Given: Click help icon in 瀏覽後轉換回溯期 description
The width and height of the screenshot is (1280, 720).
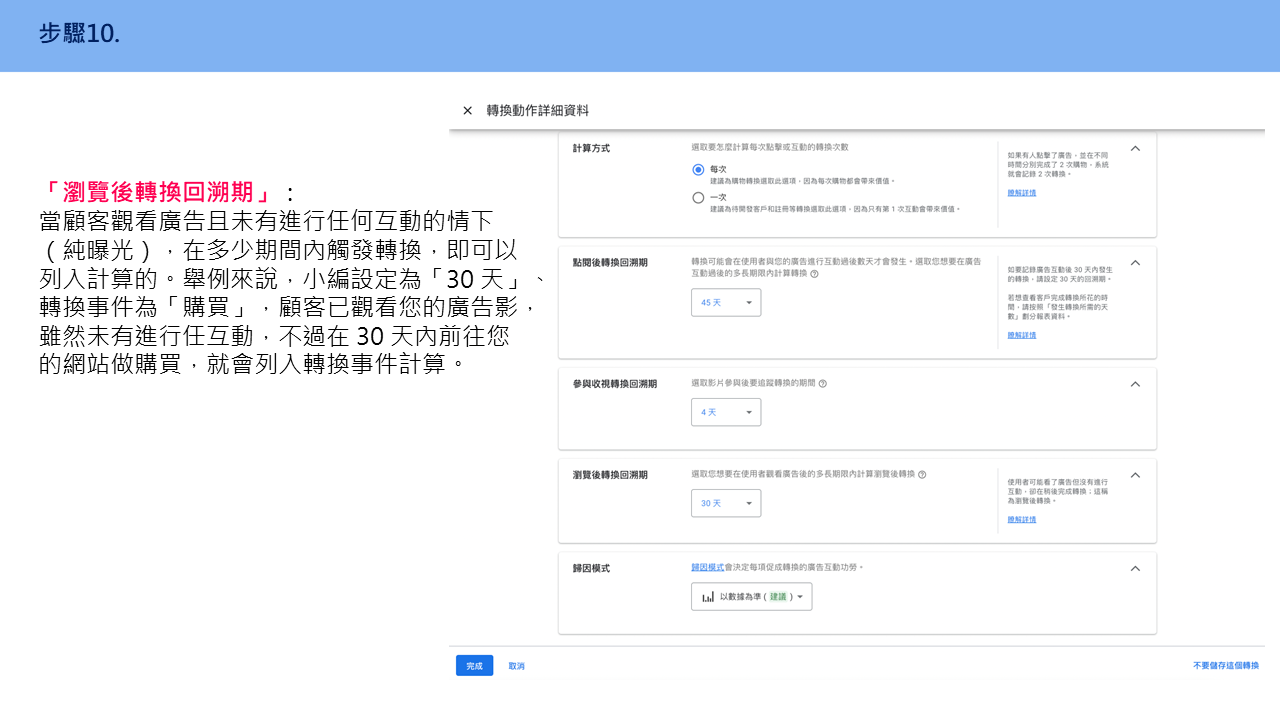Looking at the screenshot, I should pos(922,475).
